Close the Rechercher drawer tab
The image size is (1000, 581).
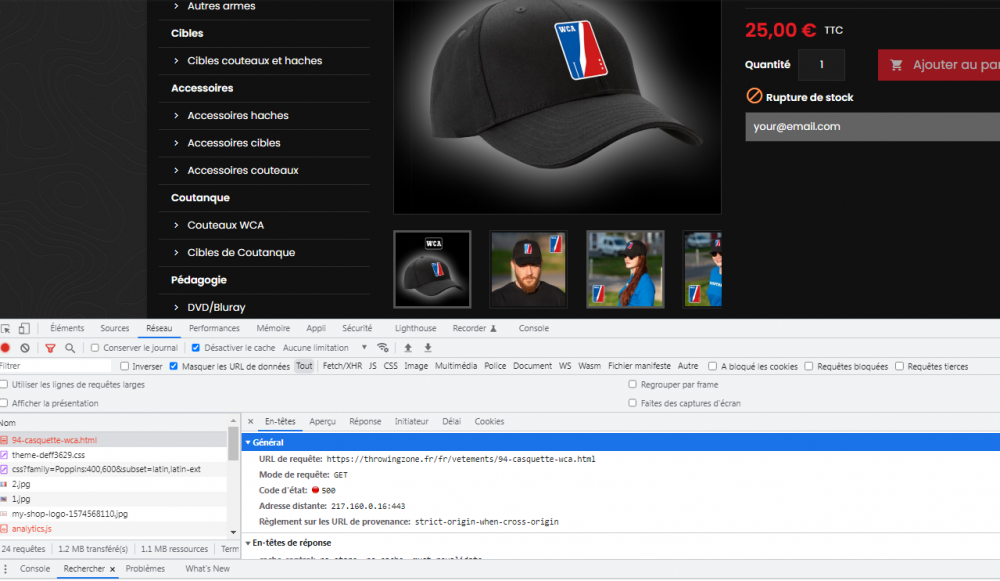point(112,570)
